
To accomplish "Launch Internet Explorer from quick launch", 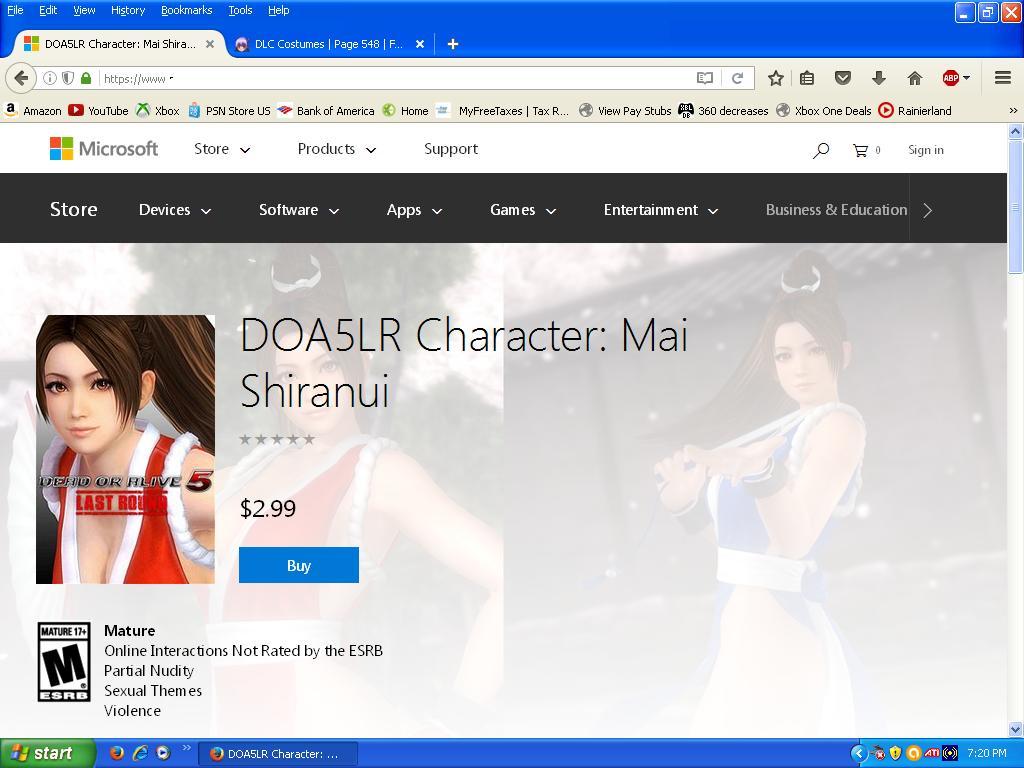I will point(140,753).
